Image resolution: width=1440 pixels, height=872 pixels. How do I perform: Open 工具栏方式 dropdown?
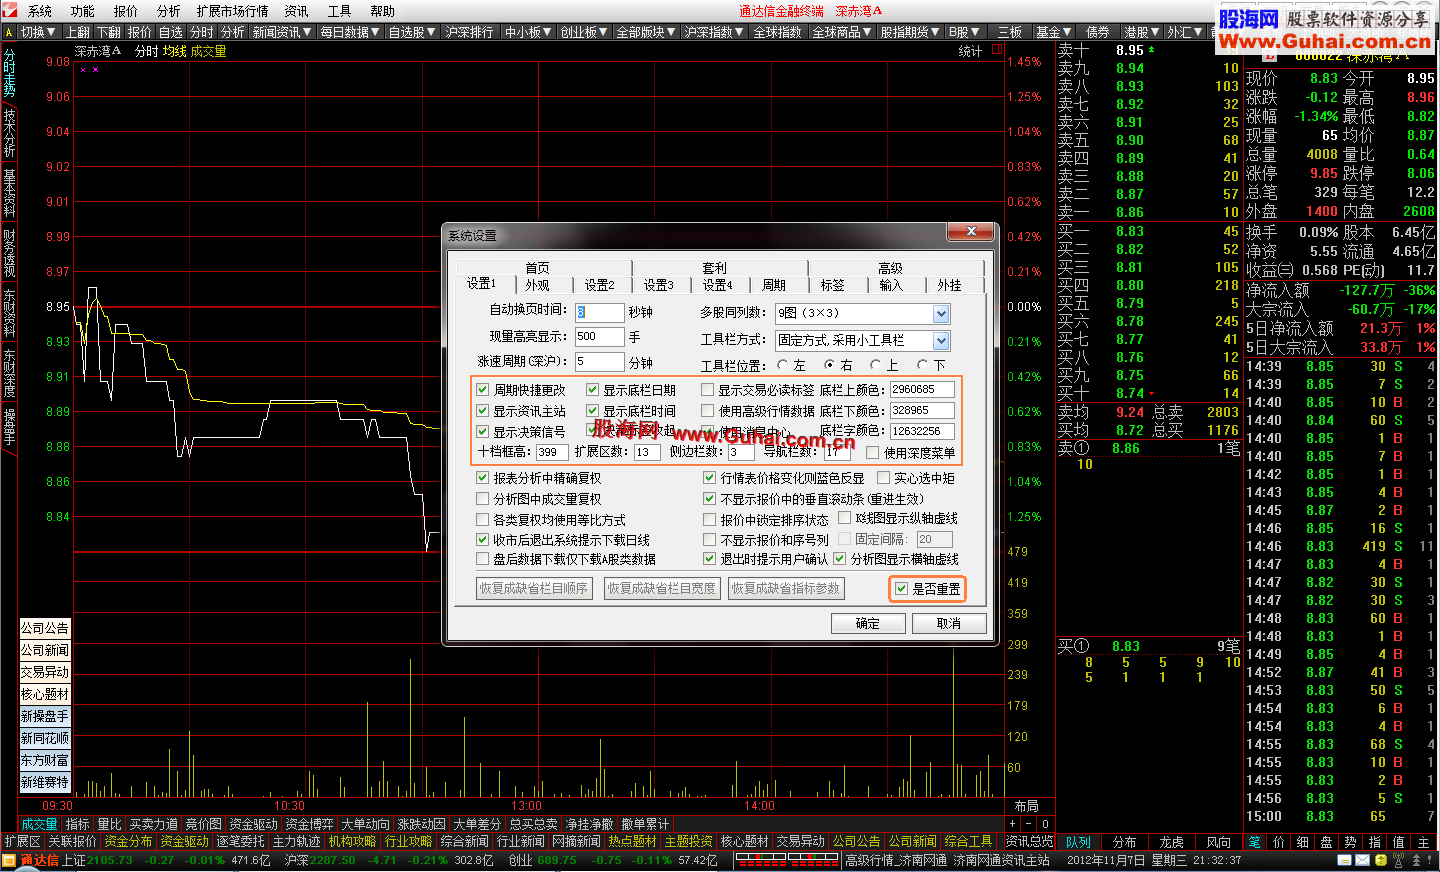point(941,341)
